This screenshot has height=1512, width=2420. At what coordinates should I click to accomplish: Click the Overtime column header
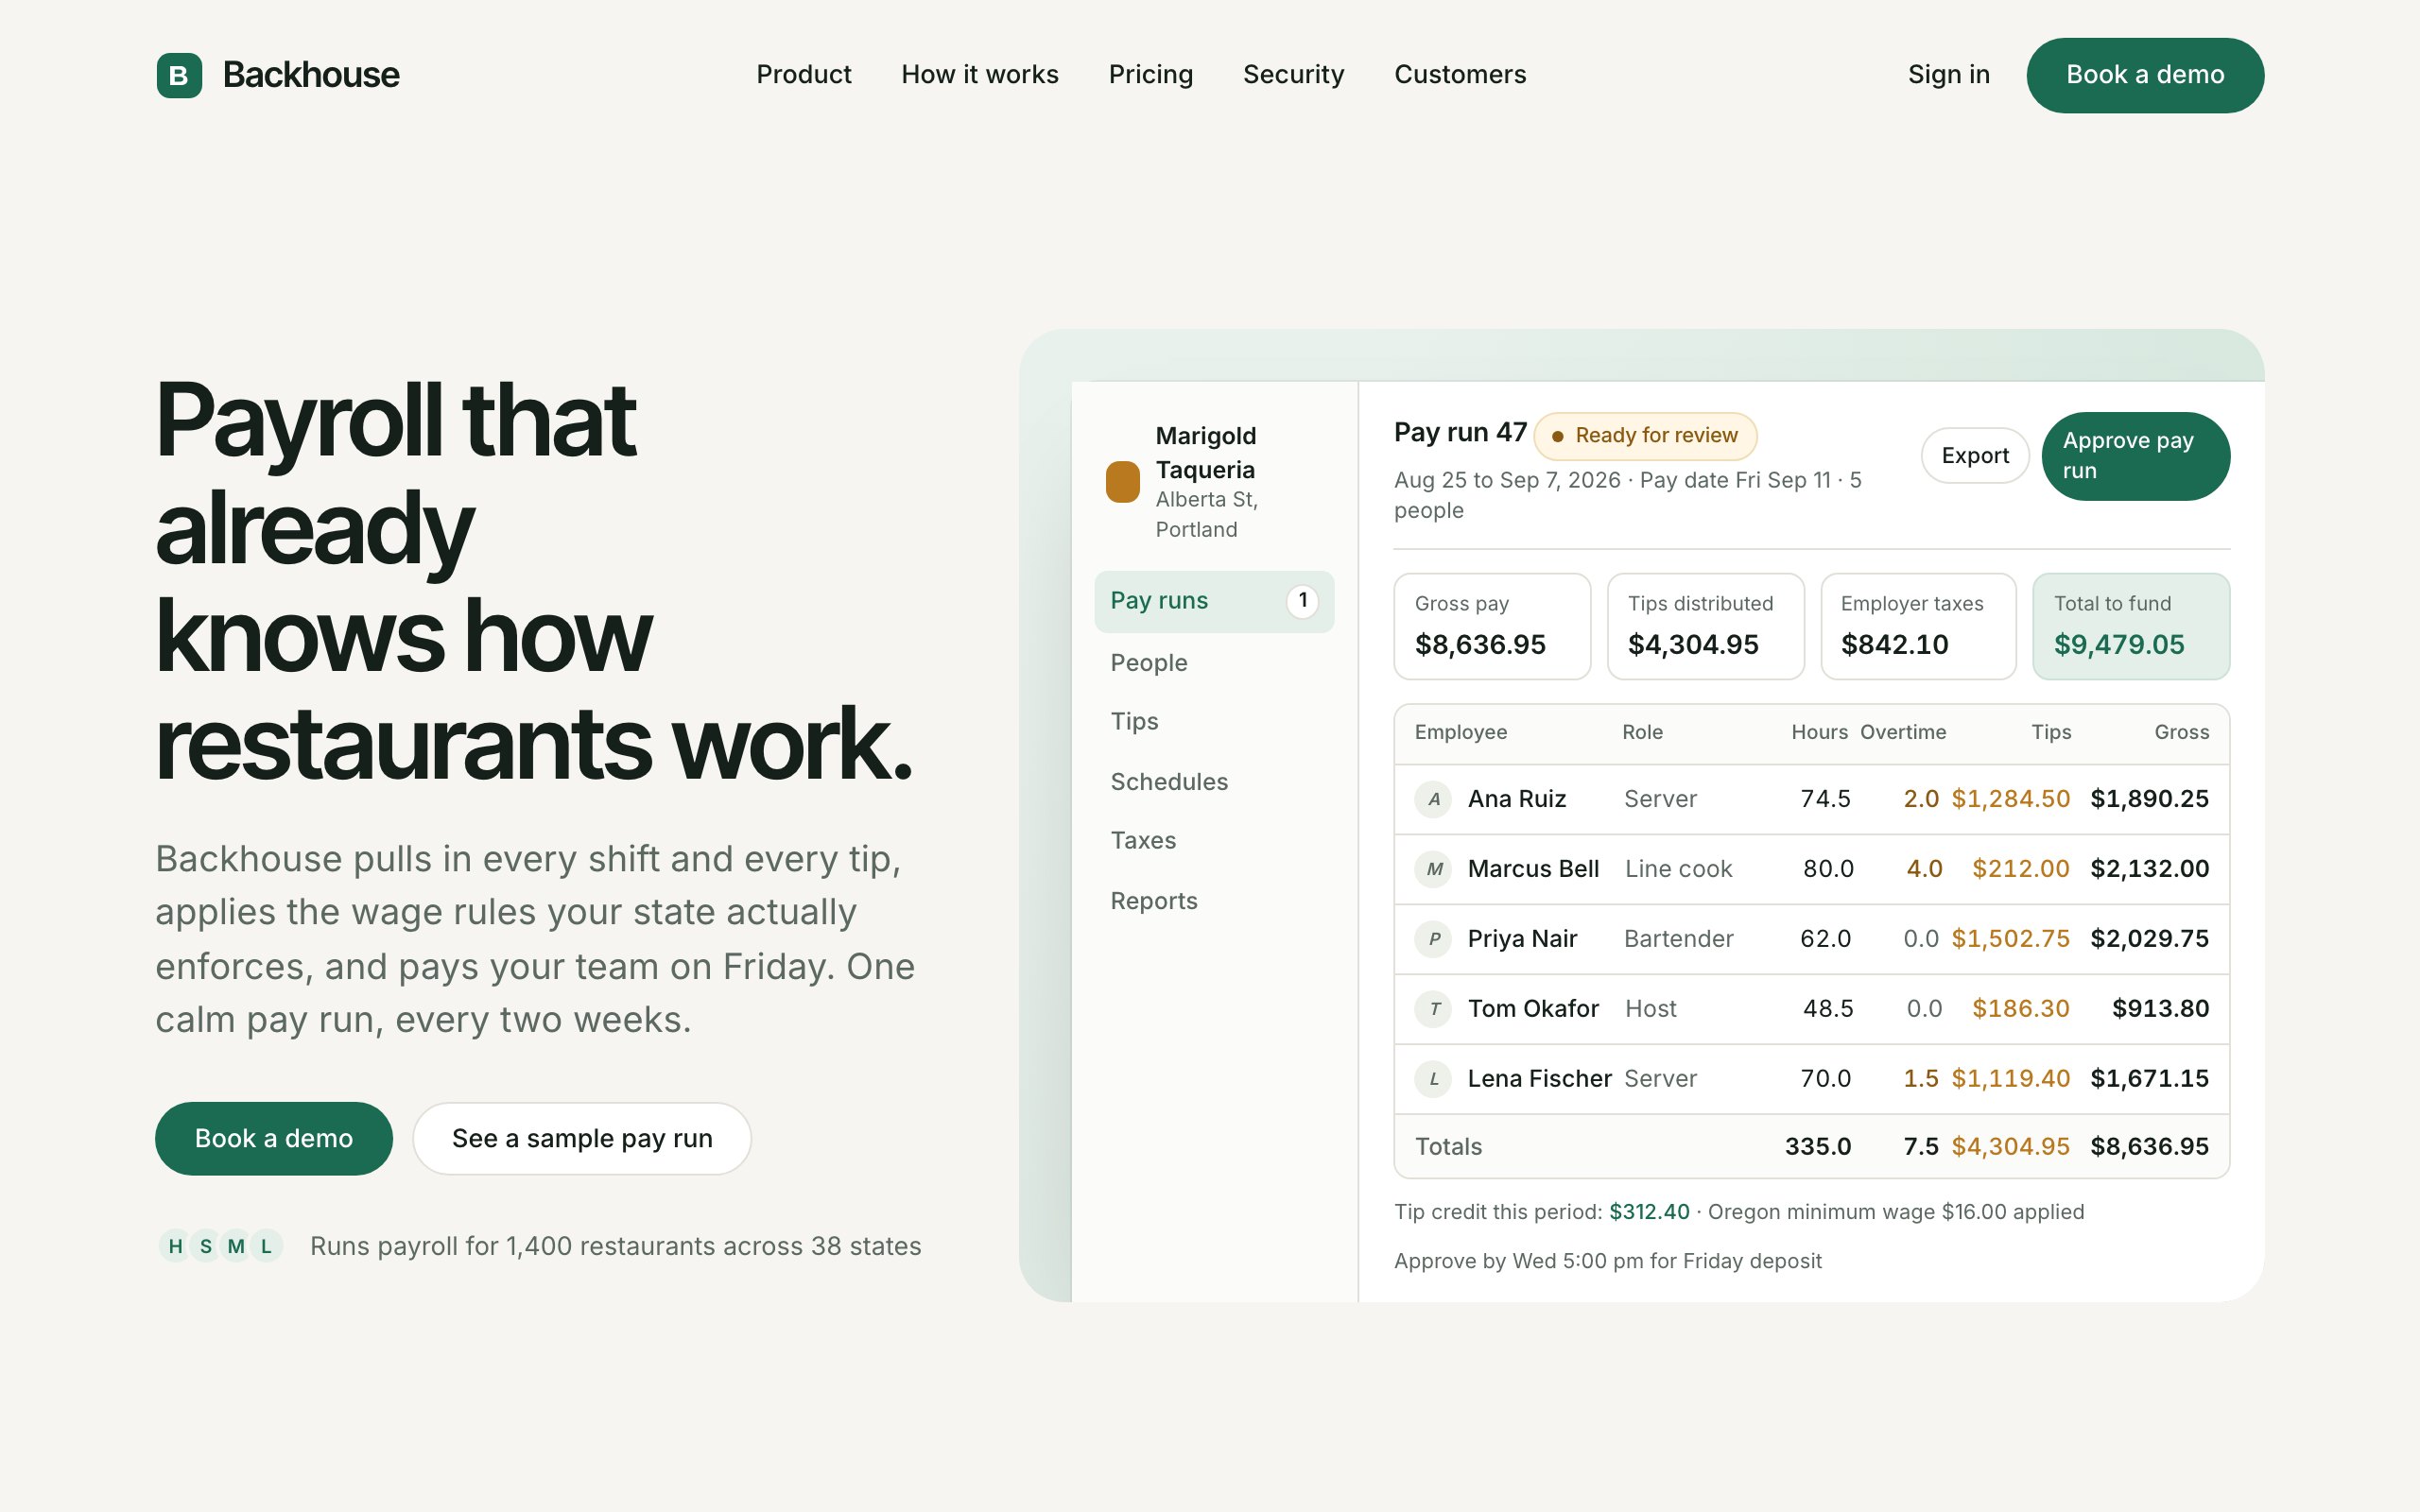click(1903, 733)
